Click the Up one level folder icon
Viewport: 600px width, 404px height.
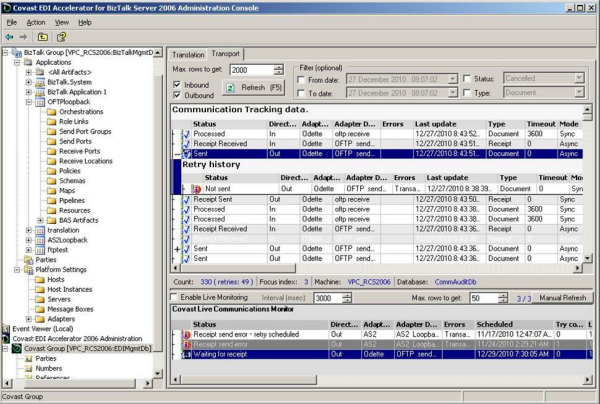point(42,37)
